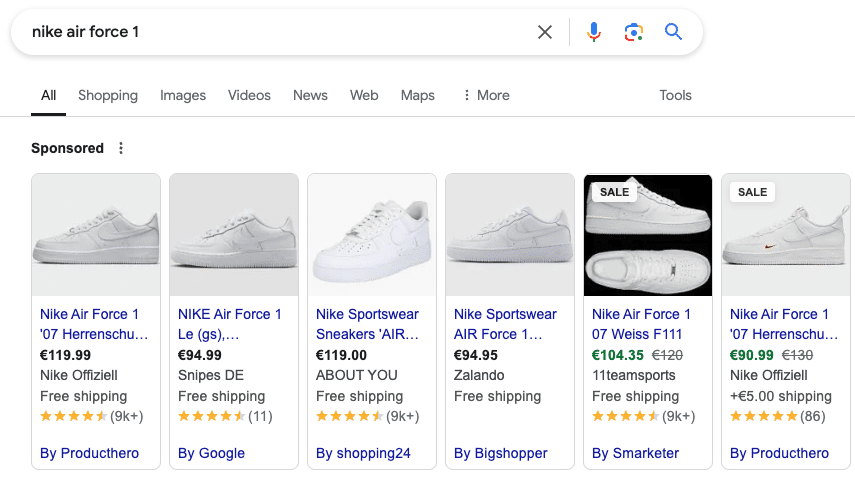The width and height of the screenshot is (855, 483).
Task: Open the Snipes DE shoe thumbnail
Action: point(234,235)
